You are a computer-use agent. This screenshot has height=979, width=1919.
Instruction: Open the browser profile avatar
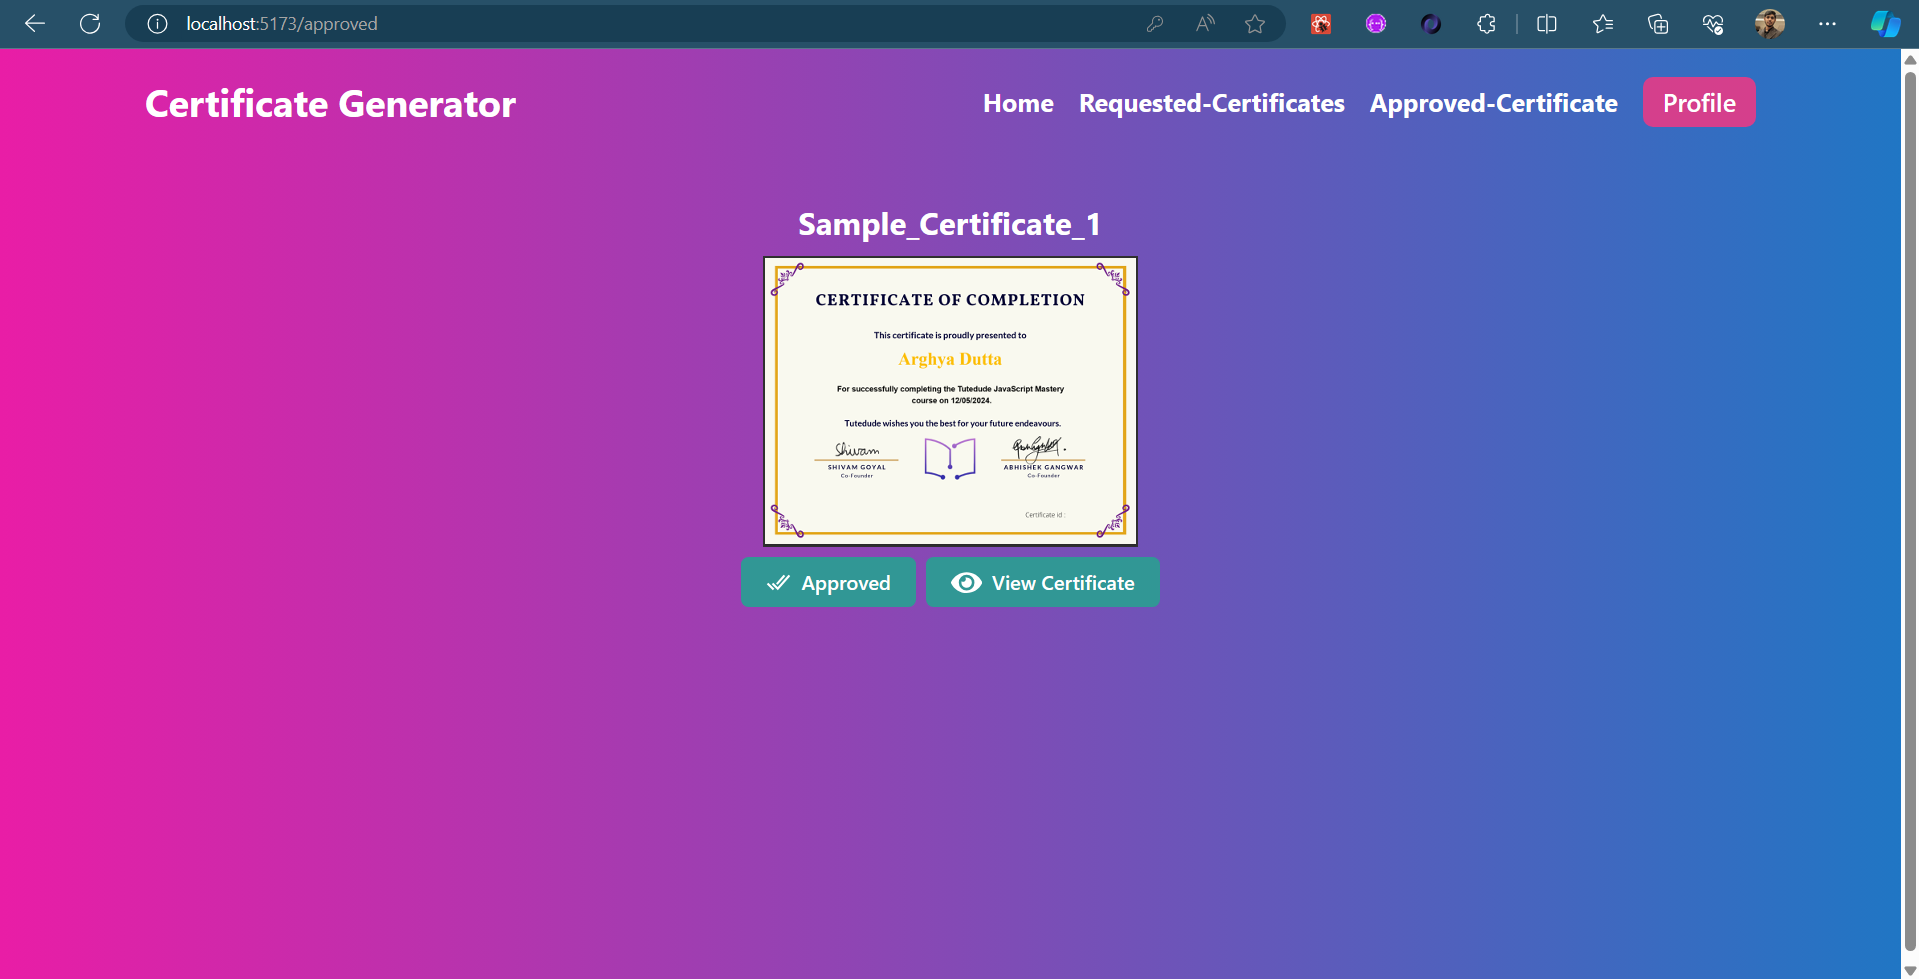[x=1769, y=24]
